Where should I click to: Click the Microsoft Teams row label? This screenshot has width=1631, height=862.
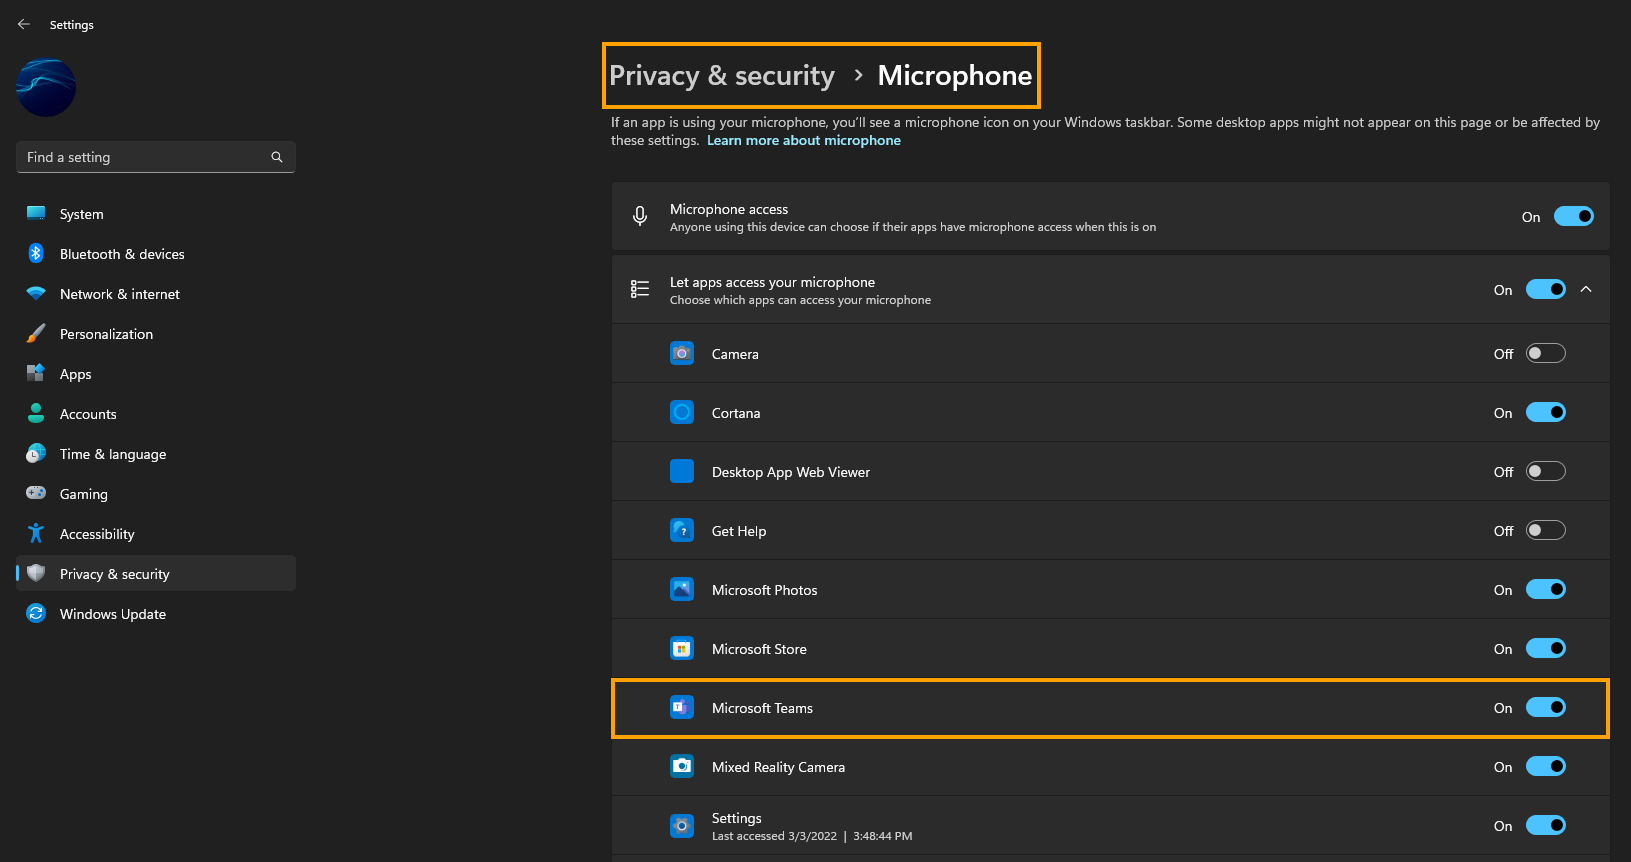762,708
